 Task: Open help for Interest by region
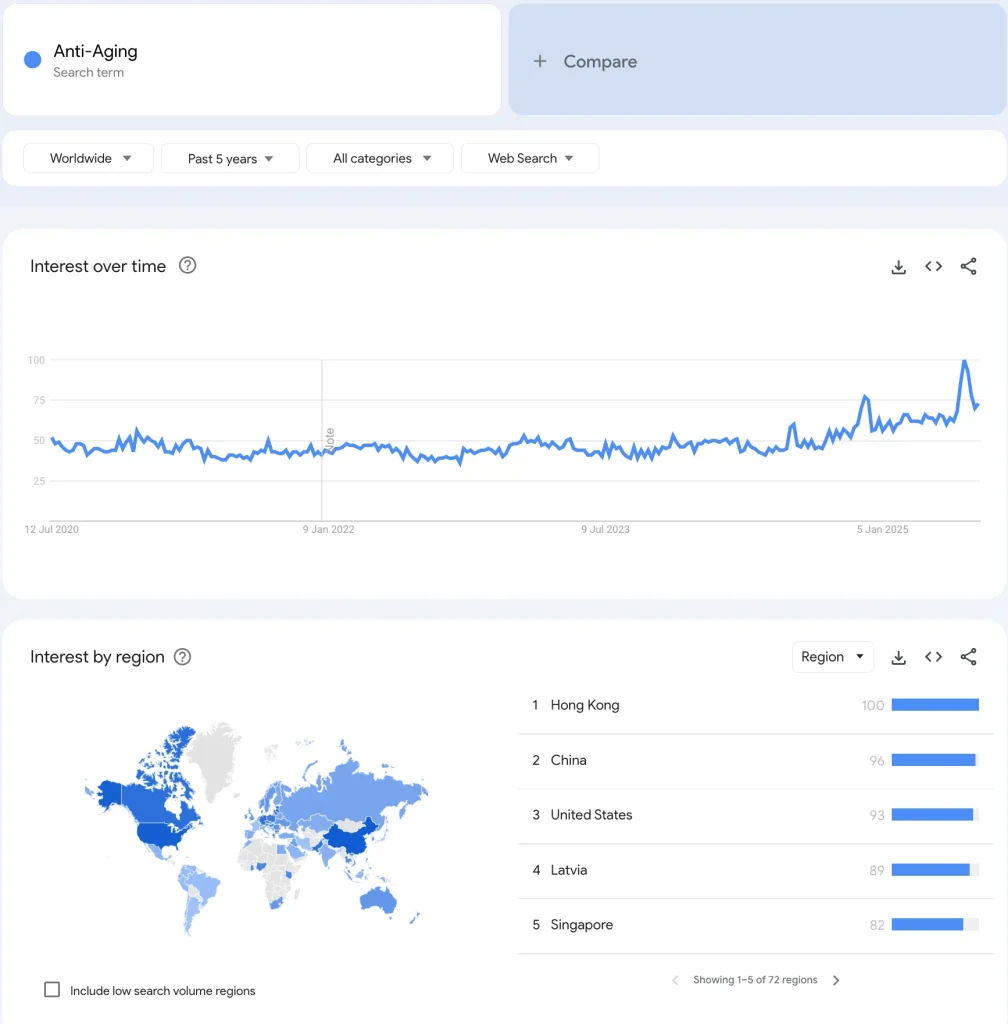pos(182,657)
